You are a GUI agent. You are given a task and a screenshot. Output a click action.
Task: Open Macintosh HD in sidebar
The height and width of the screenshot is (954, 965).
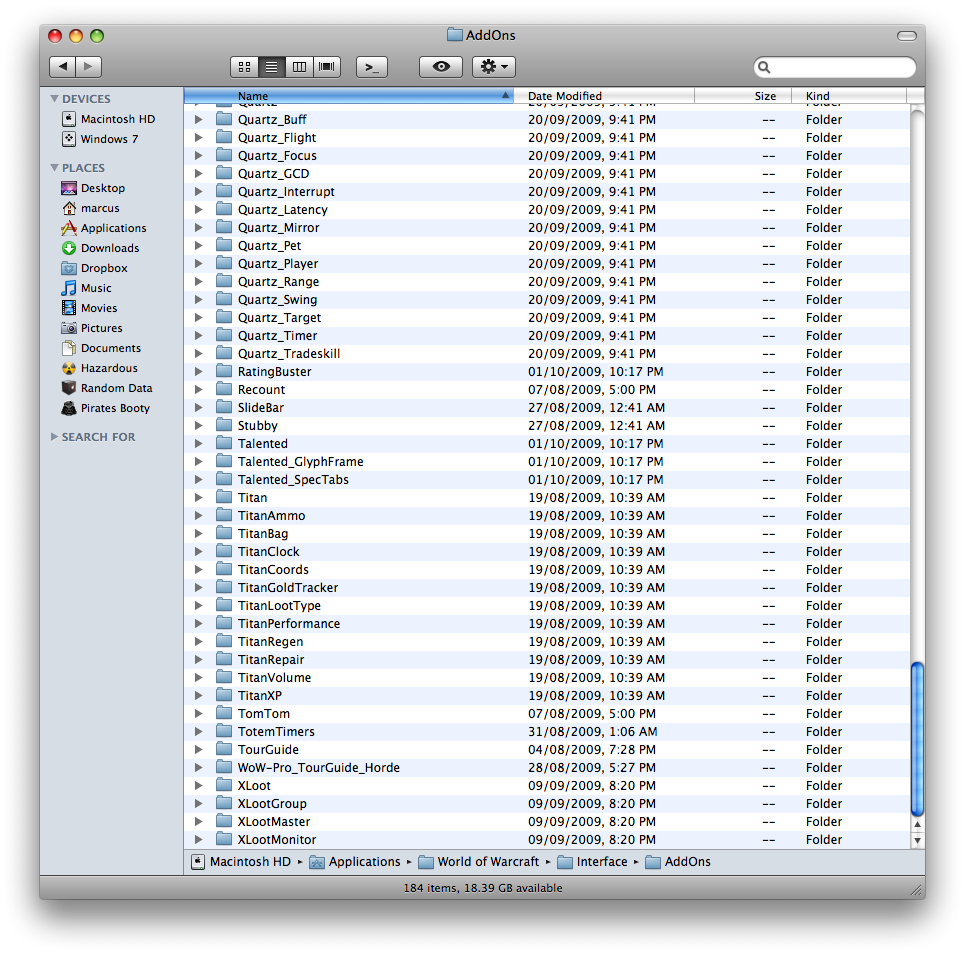109,119
